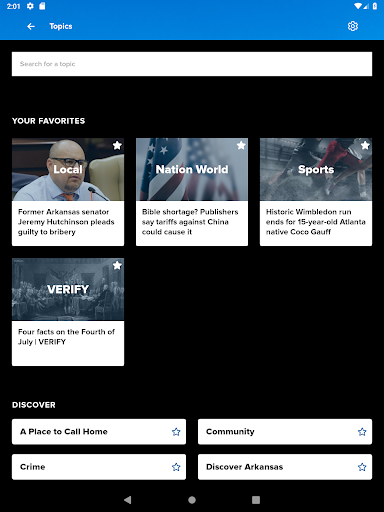This screenshot has width=384, height=512.
Task: Star the Discover Arkansas topic
Action: coord(362,467)
